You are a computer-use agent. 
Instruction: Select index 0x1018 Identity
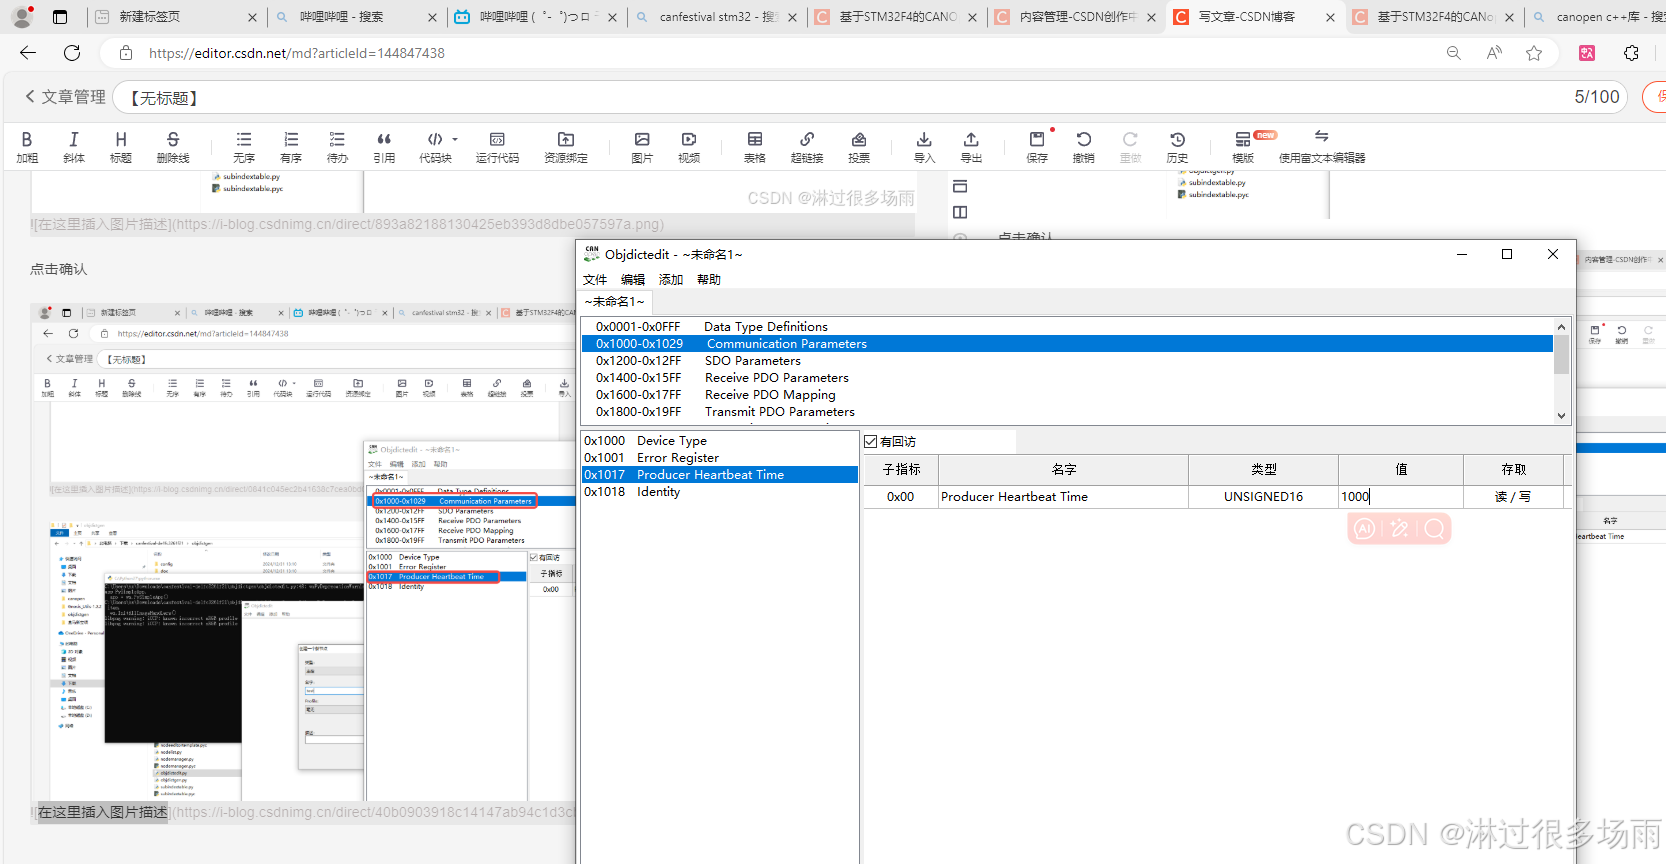click(x=720, y=492)
